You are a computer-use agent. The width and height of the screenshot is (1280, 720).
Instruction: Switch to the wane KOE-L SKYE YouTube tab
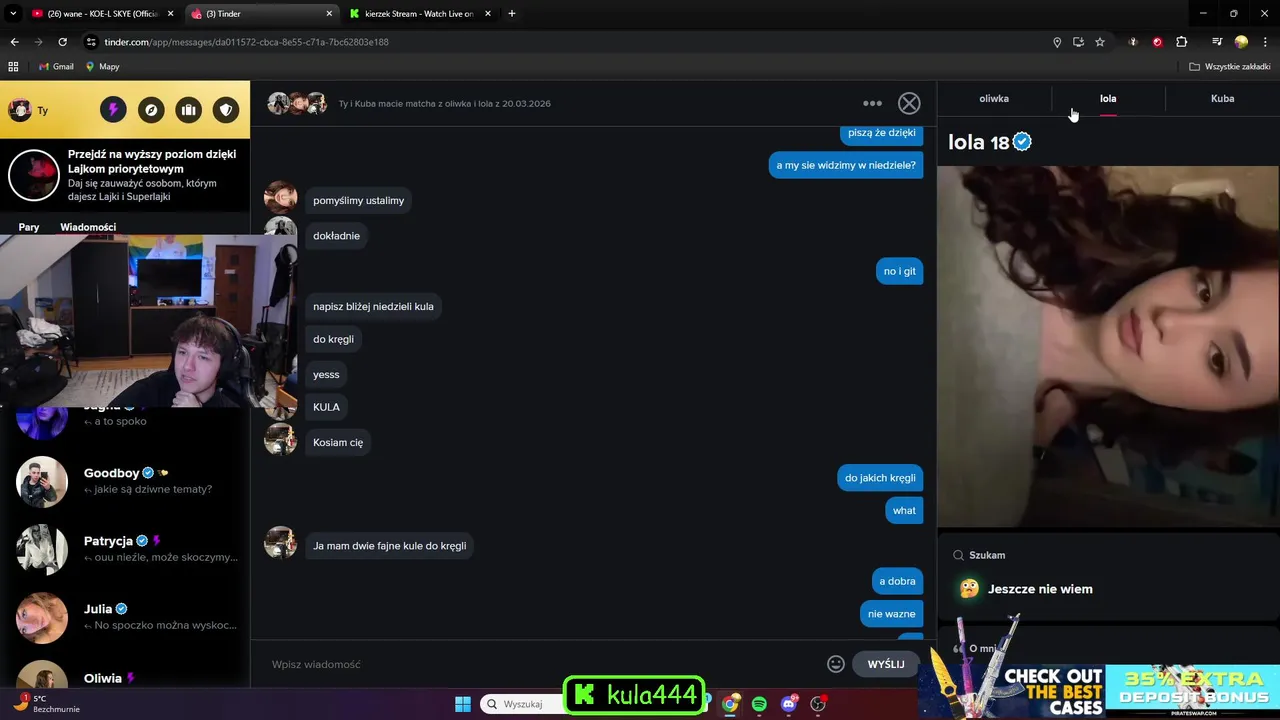102,14
